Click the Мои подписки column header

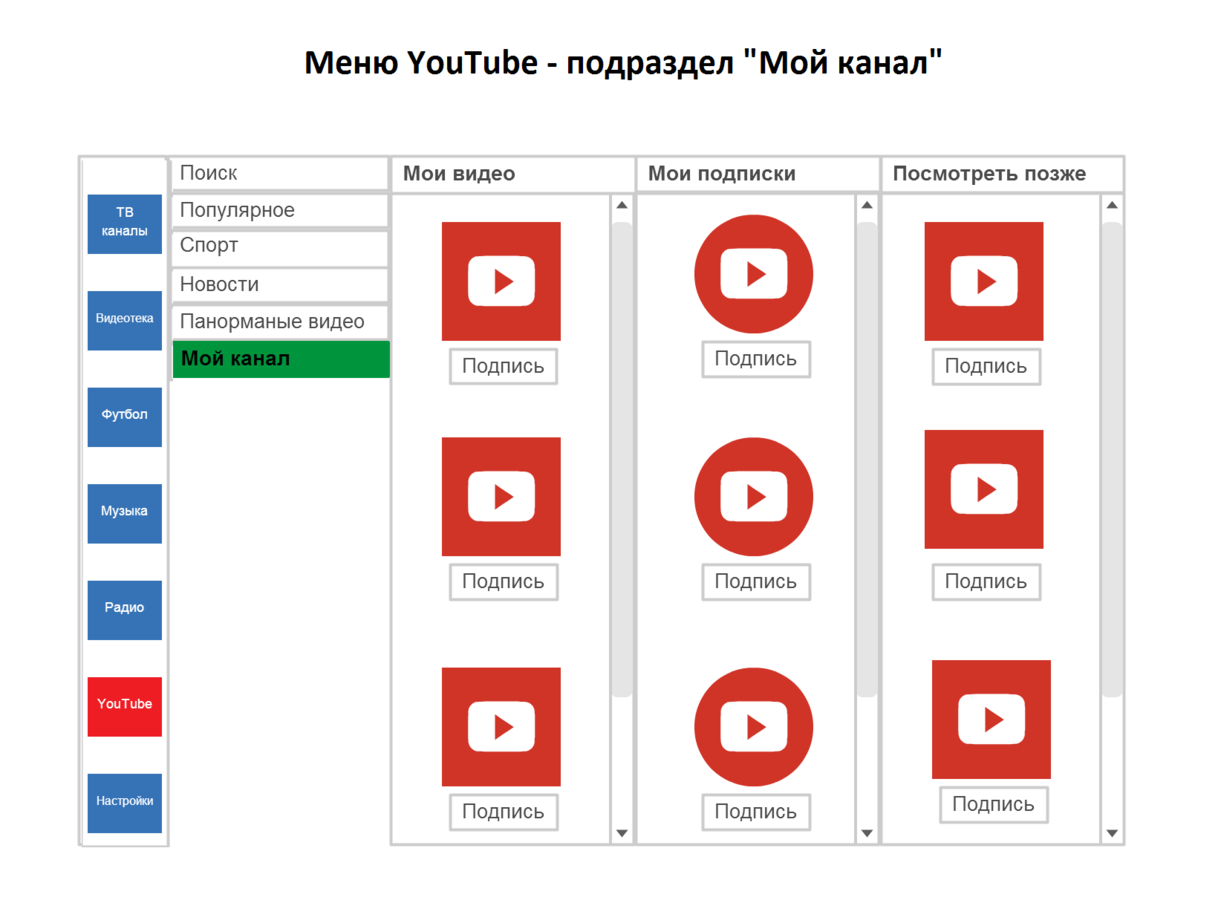[x=758, y=174]
